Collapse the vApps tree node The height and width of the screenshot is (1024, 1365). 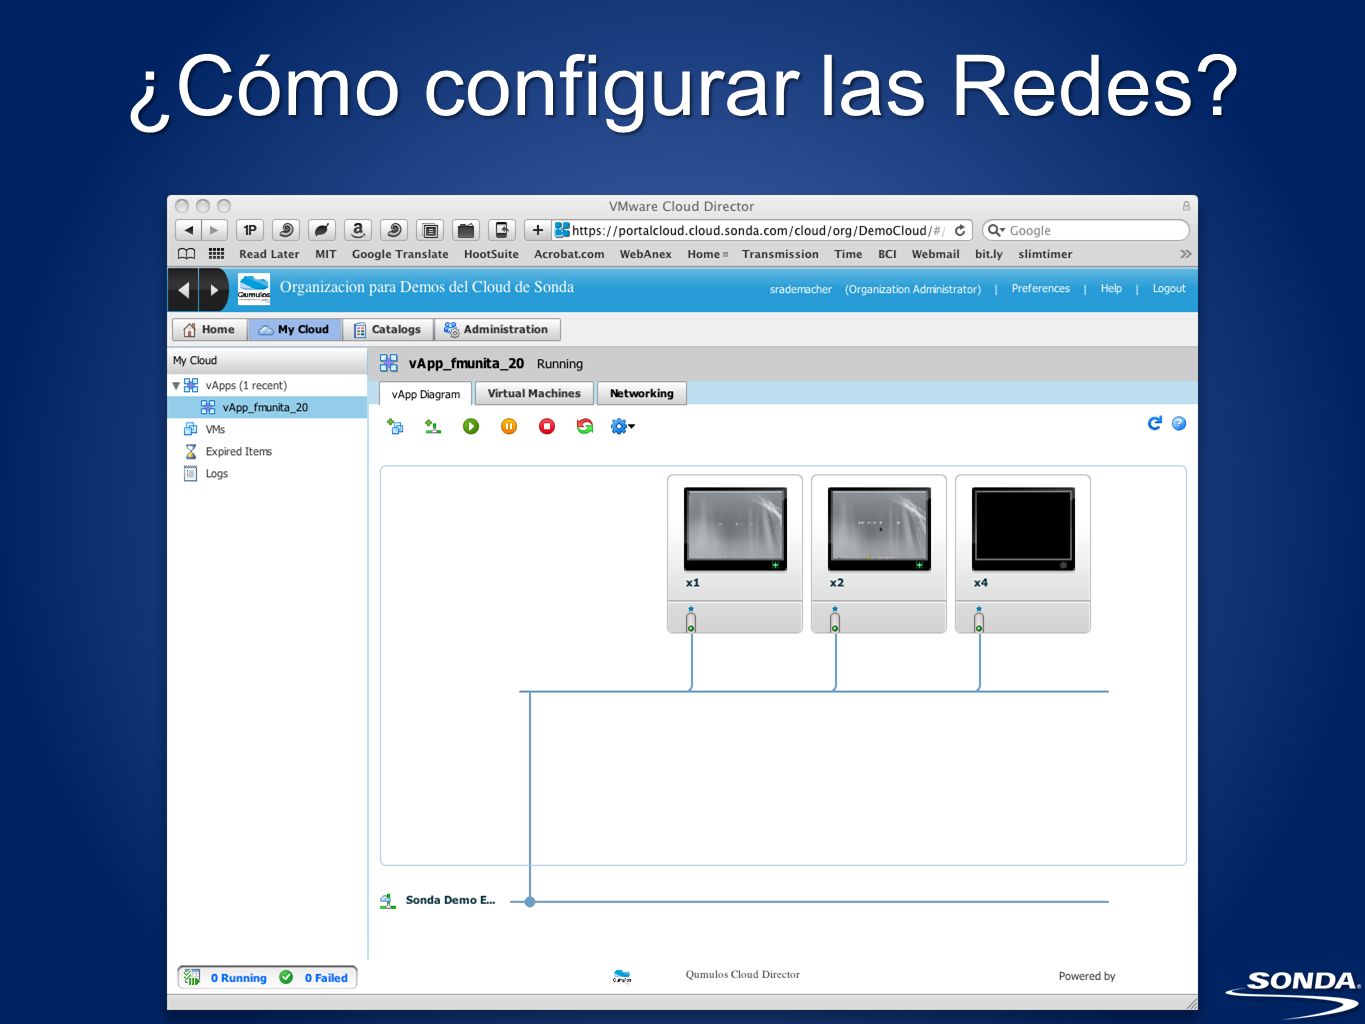[176, 385]
